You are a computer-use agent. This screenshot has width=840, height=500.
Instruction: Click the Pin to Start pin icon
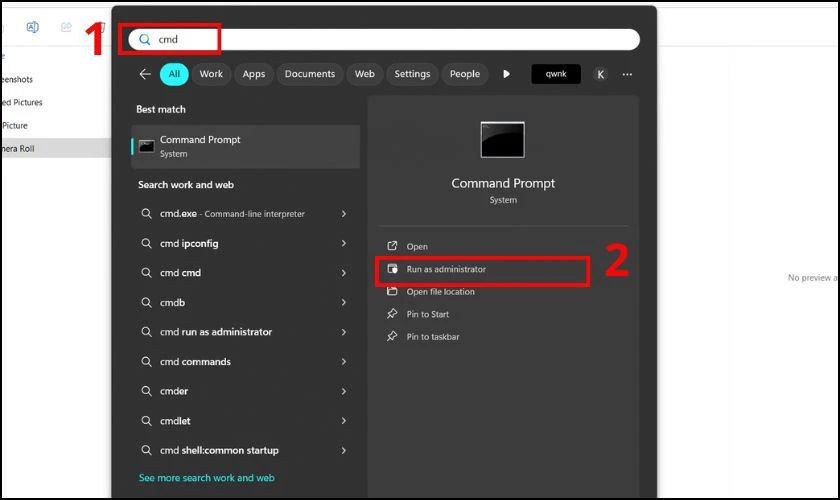392,314
